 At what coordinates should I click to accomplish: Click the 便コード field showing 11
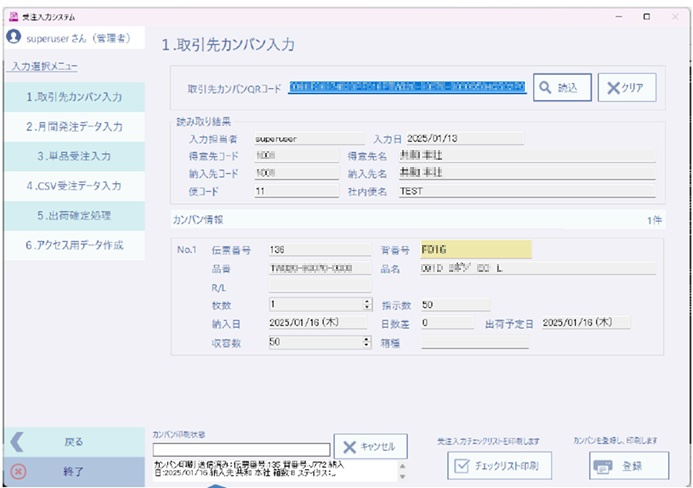297,191
